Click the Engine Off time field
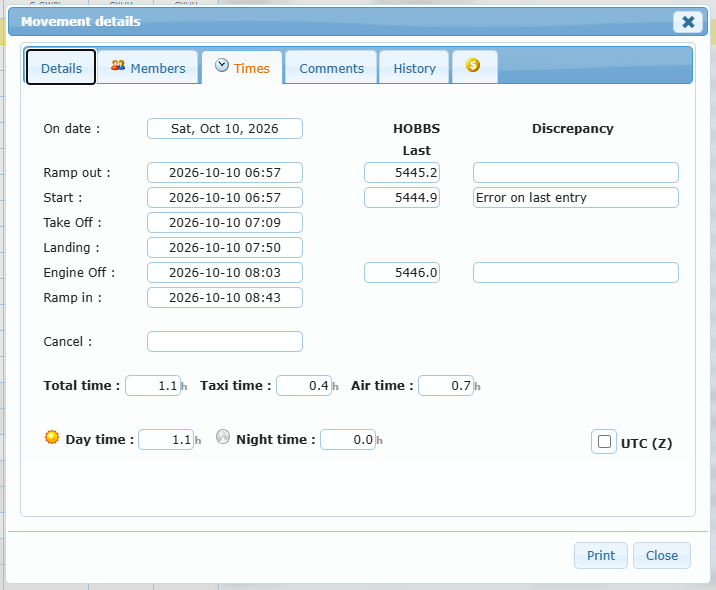Screen dimensions: 716x590 click(225, 273)
